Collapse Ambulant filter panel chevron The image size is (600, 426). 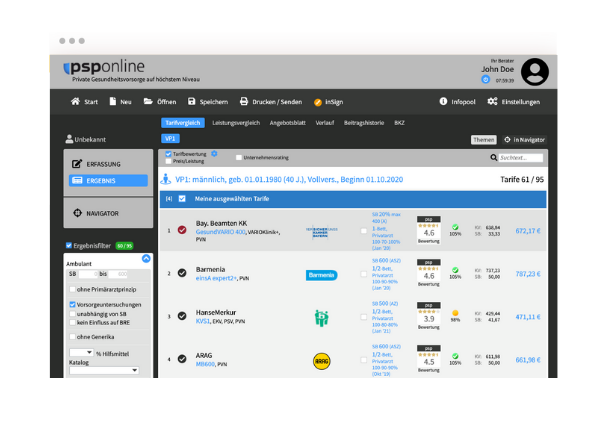tap(146, 259)
